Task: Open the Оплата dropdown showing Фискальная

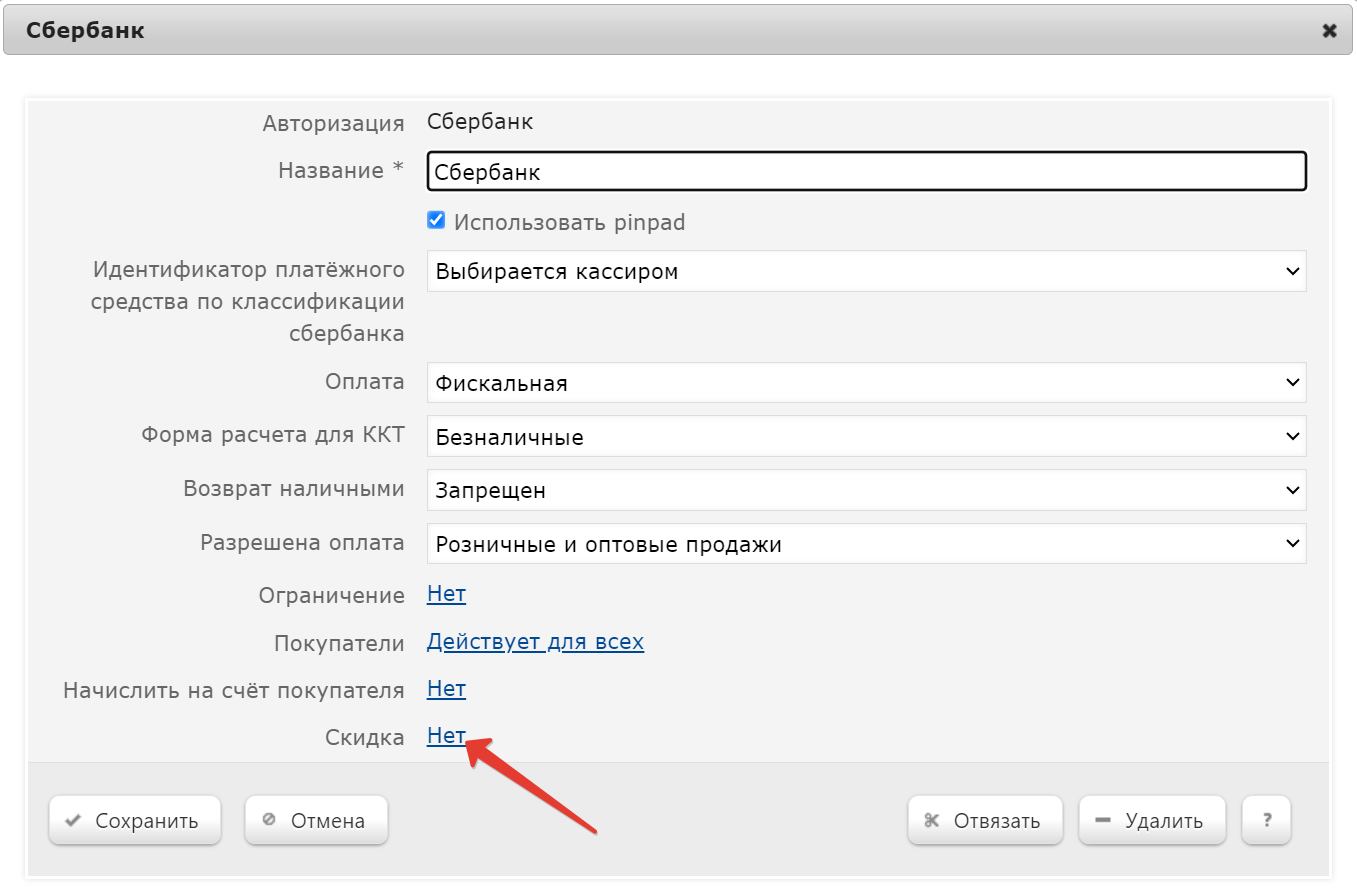Action: pos(866,382)
